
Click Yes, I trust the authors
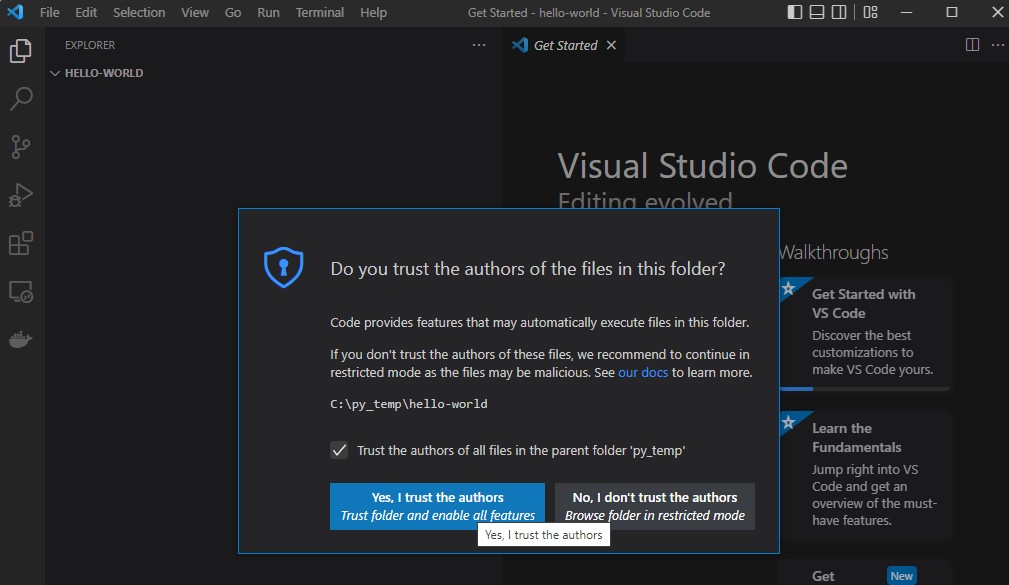point(437,506)
